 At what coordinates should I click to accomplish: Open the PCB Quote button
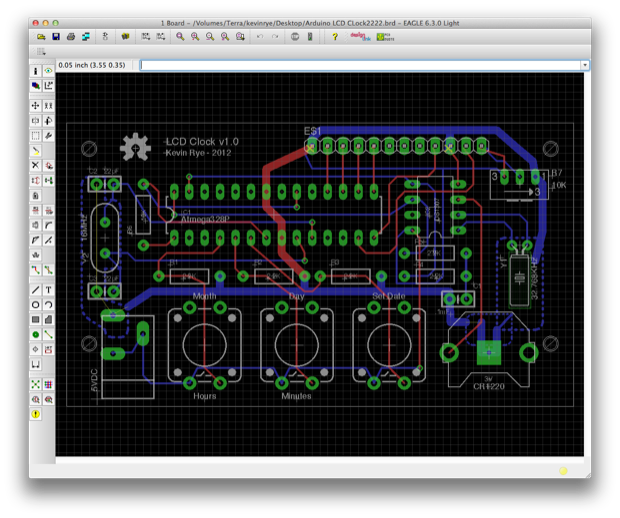tap(385, 37)
